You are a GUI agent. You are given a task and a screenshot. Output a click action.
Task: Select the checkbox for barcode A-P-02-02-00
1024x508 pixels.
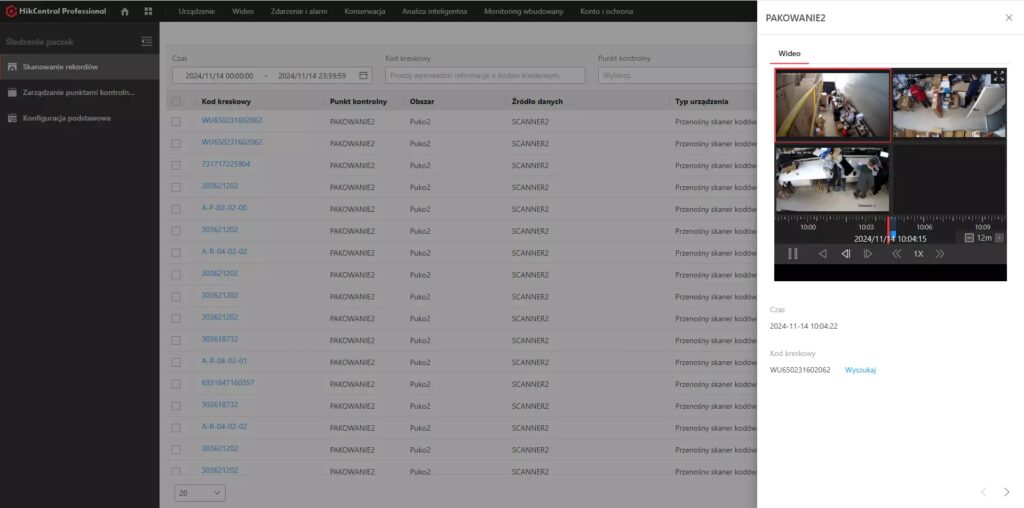pyautogui.click(x=176, y=209)
